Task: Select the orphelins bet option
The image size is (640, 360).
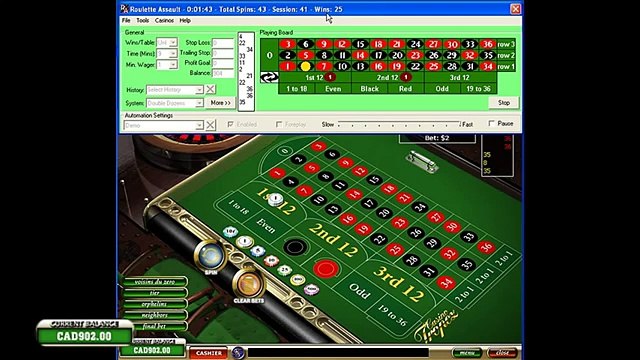Action: coord(155,304)
